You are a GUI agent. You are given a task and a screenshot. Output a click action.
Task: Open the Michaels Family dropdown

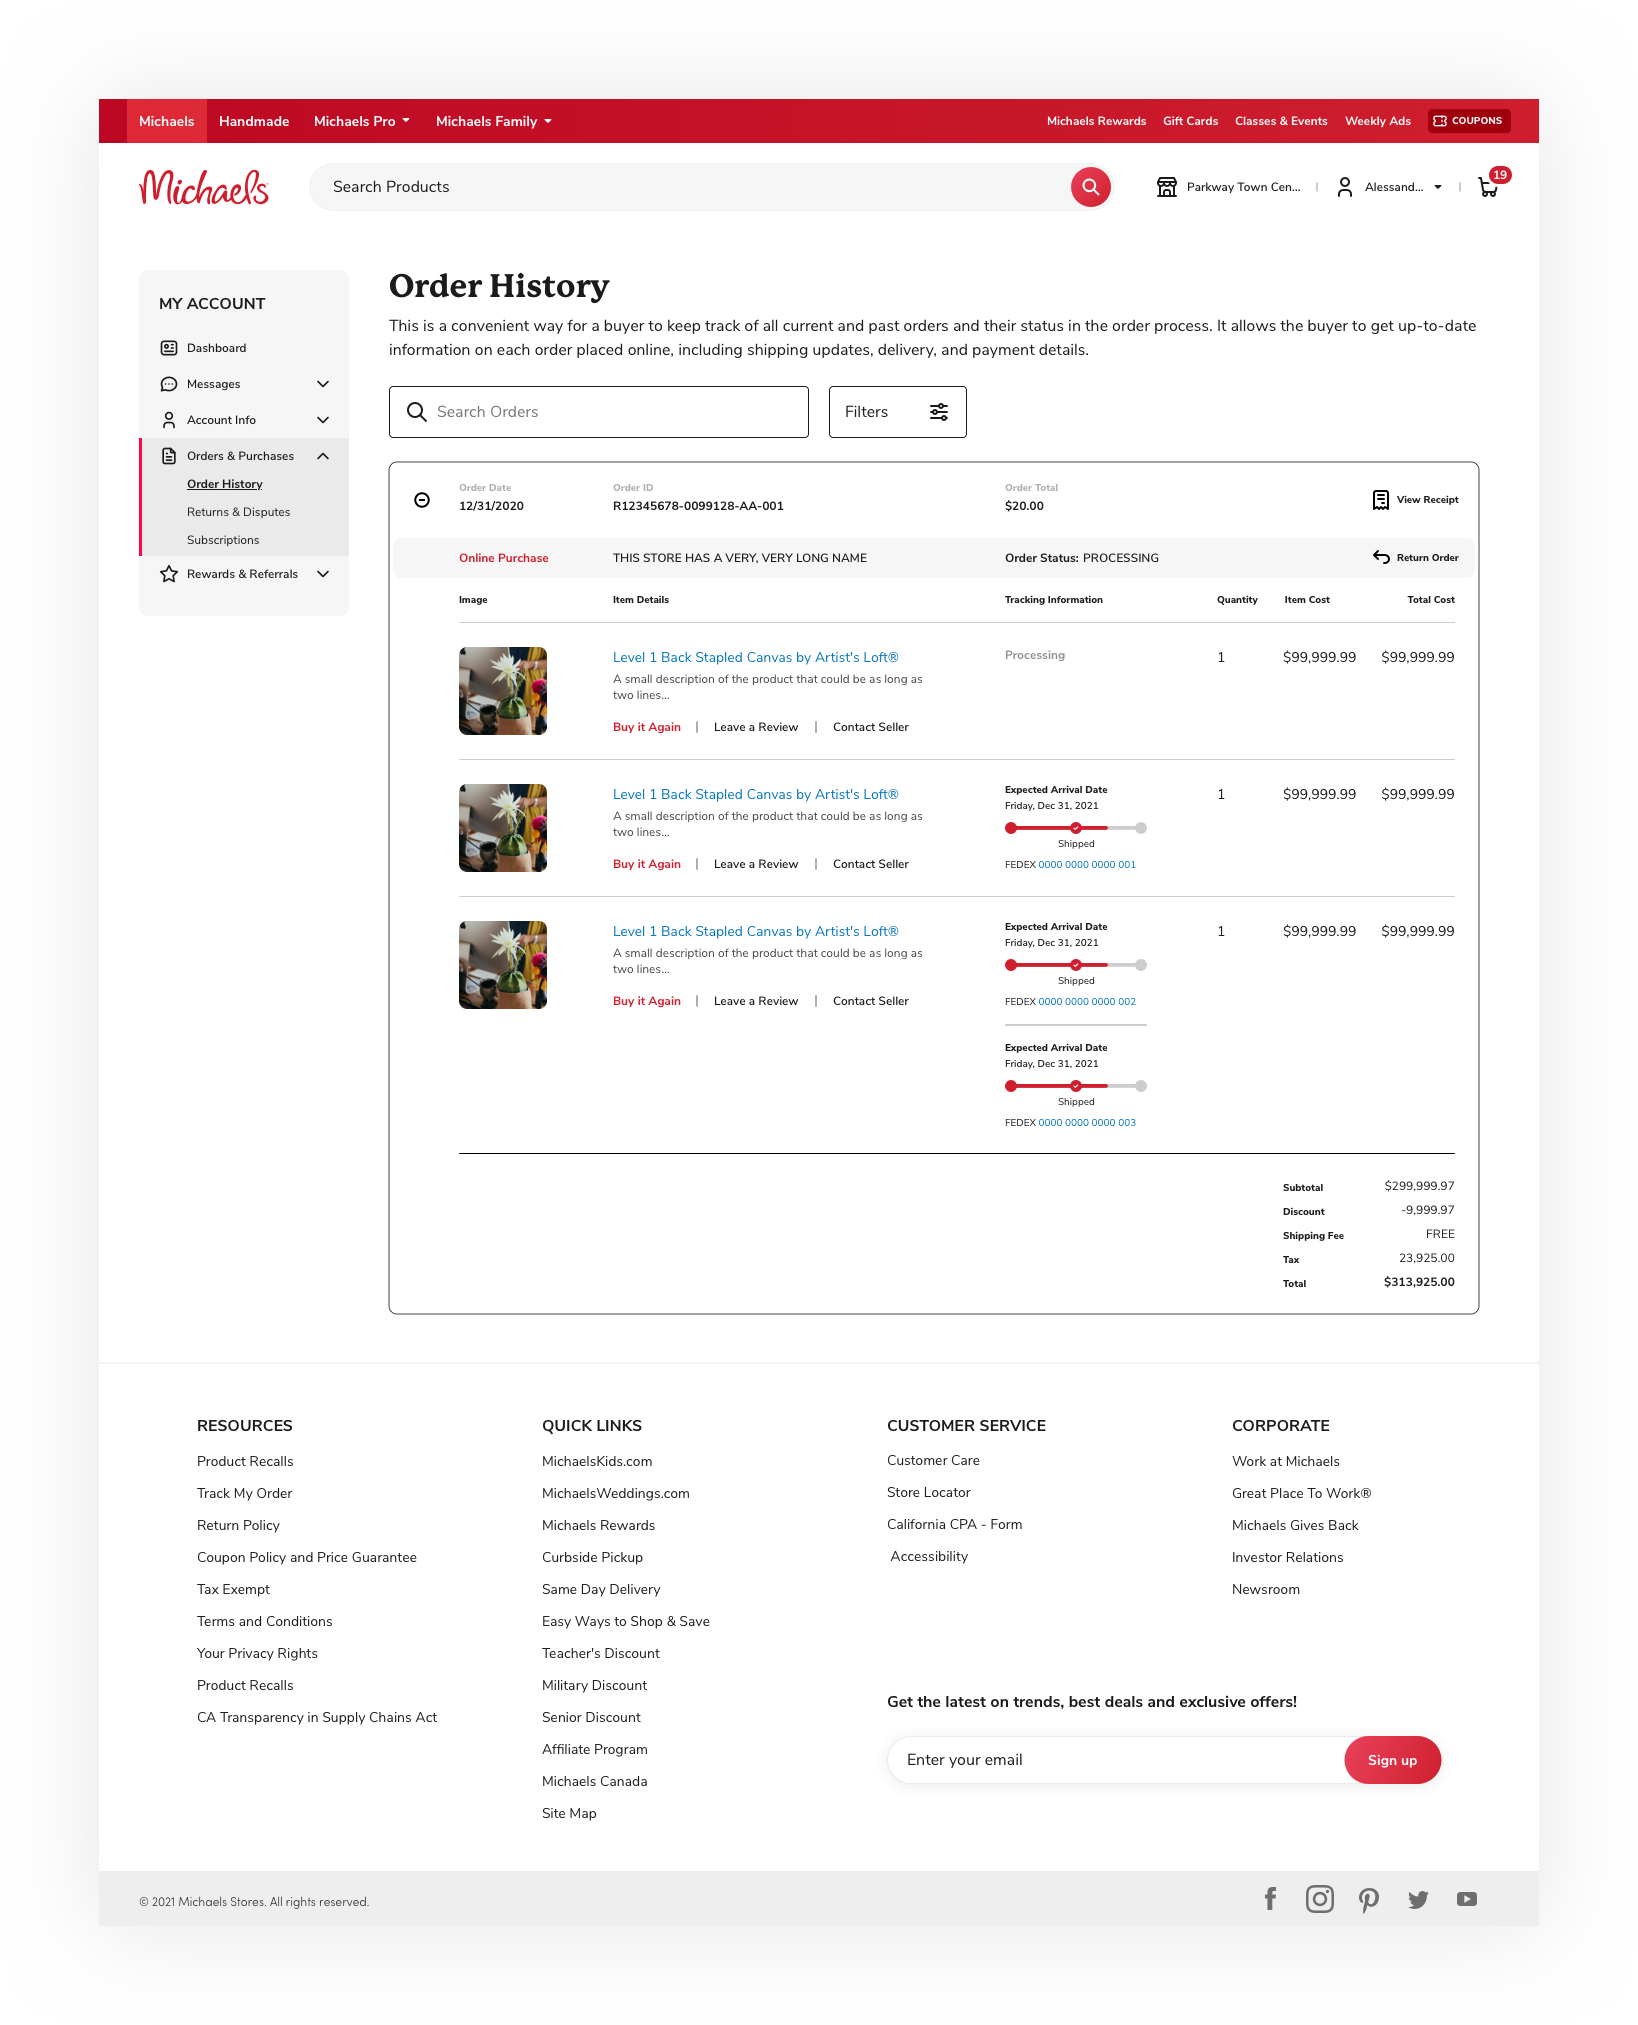coord(494,121)
